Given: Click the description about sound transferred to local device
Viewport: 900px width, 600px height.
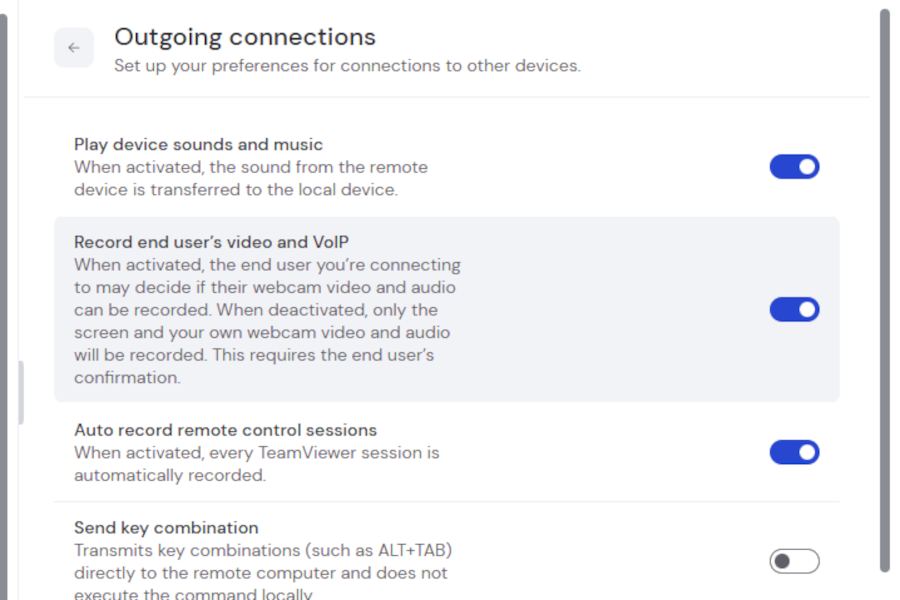Looking at the screenshot, I should pos(250,179).
